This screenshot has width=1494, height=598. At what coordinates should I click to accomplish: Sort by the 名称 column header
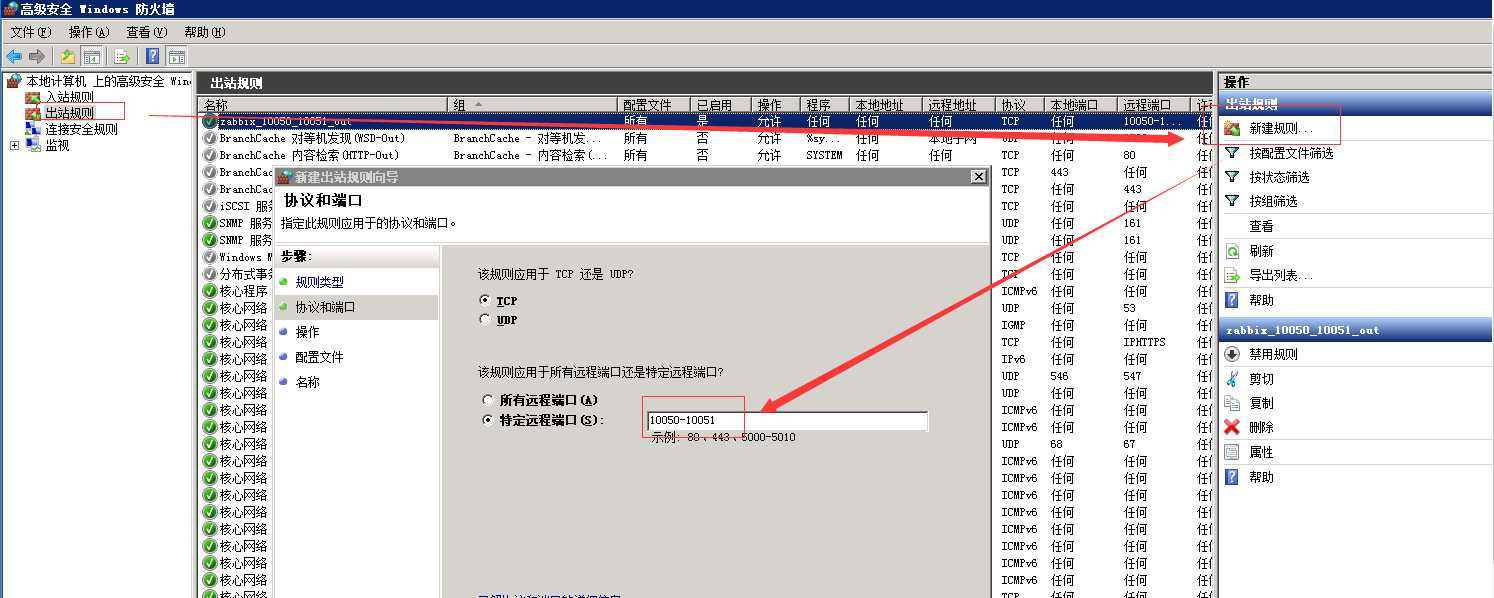point(322,104)
